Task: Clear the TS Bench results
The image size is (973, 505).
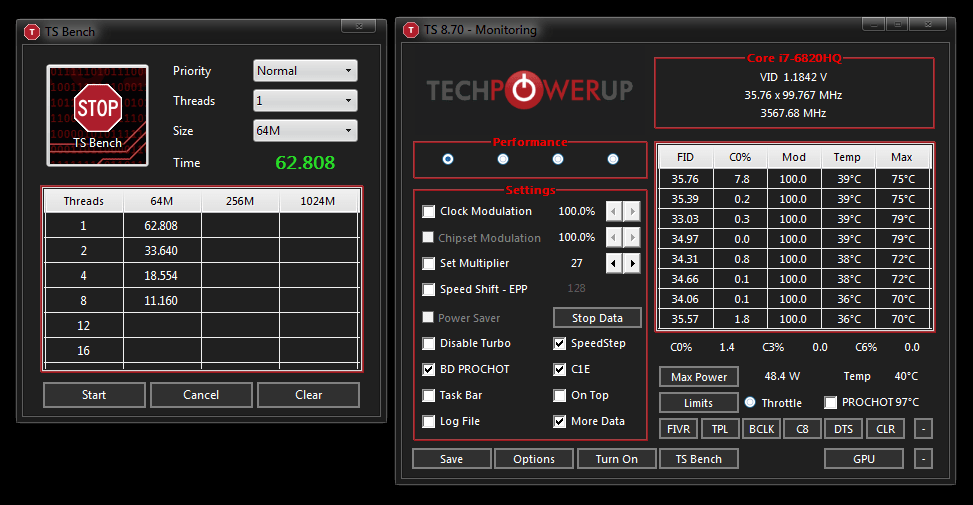Action: click(308, 395)
